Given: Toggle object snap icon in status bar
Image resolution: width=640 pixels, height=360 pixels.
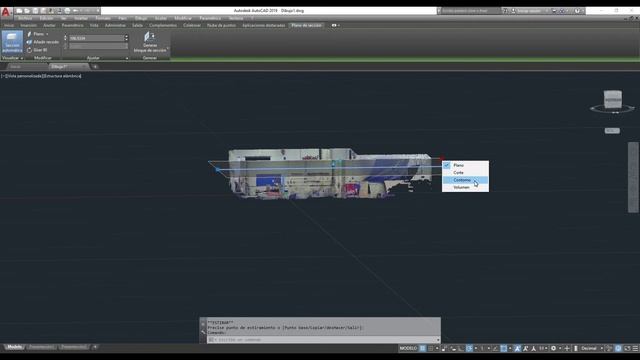Looking at the screenshot, I should tap(504, 348).
